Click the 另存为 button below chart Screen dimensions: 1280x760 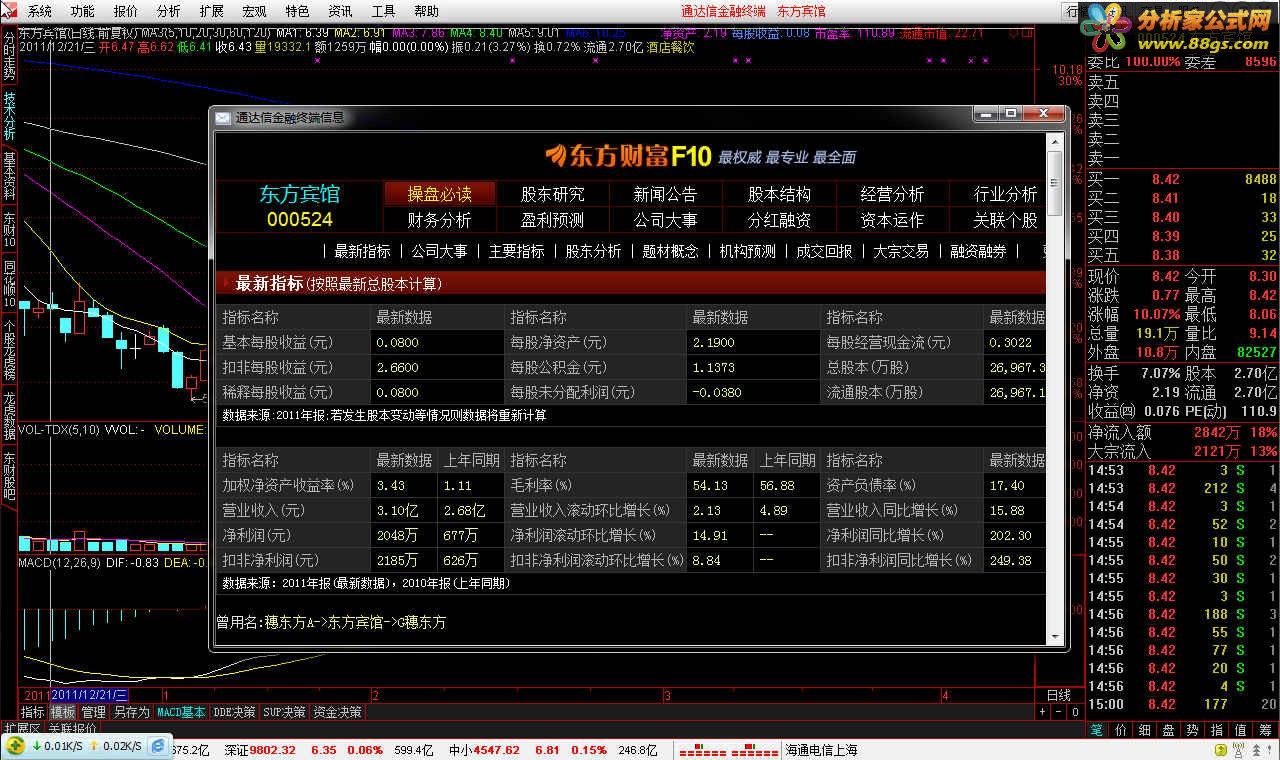tap(131, 712)
